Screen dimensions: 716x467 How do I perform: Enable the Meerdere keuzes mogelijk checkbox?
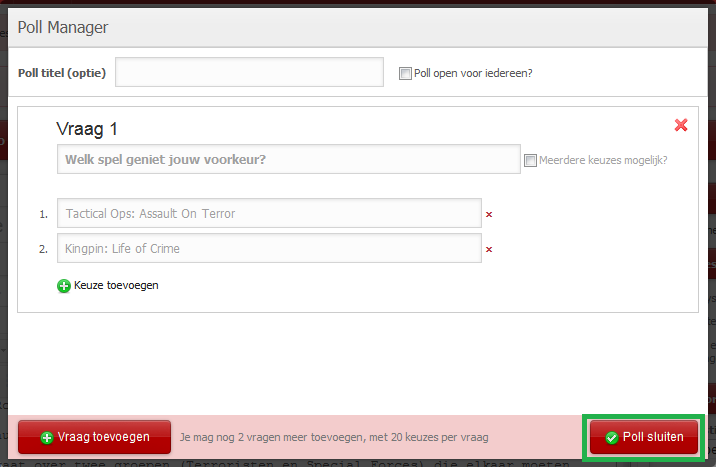click(x=531, y=160)
